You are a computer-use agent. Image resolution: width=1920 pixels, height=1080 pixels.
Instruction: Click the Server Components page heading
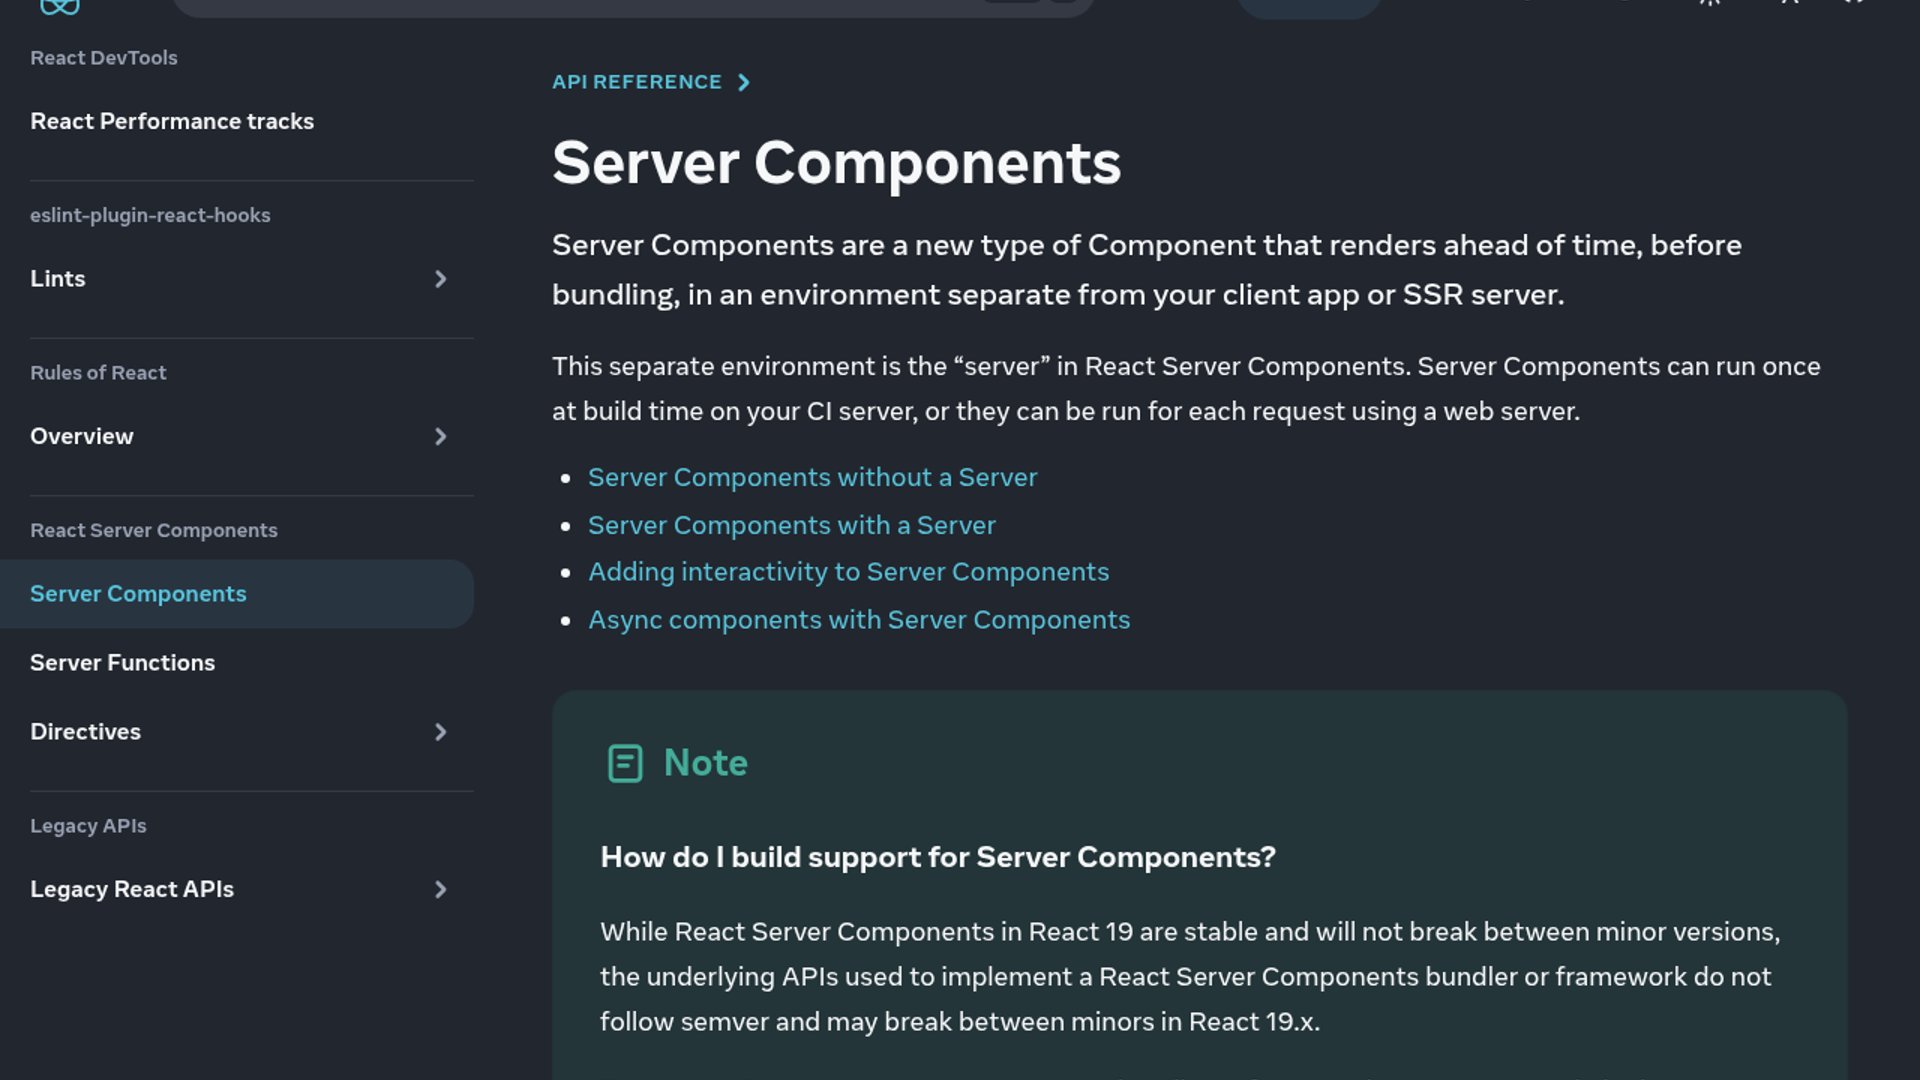click(x=836, y=163)
